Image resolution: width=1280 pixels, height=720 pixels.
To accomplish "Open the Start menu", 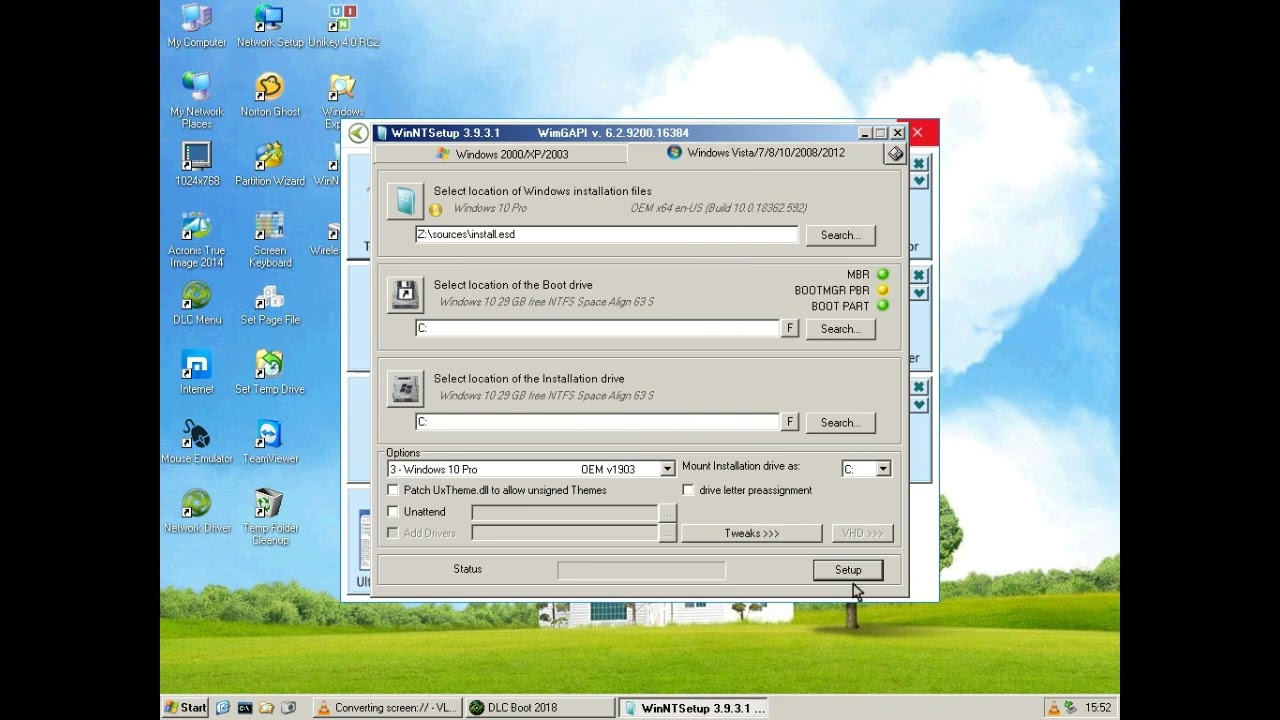I will click(x=185, y=708).
